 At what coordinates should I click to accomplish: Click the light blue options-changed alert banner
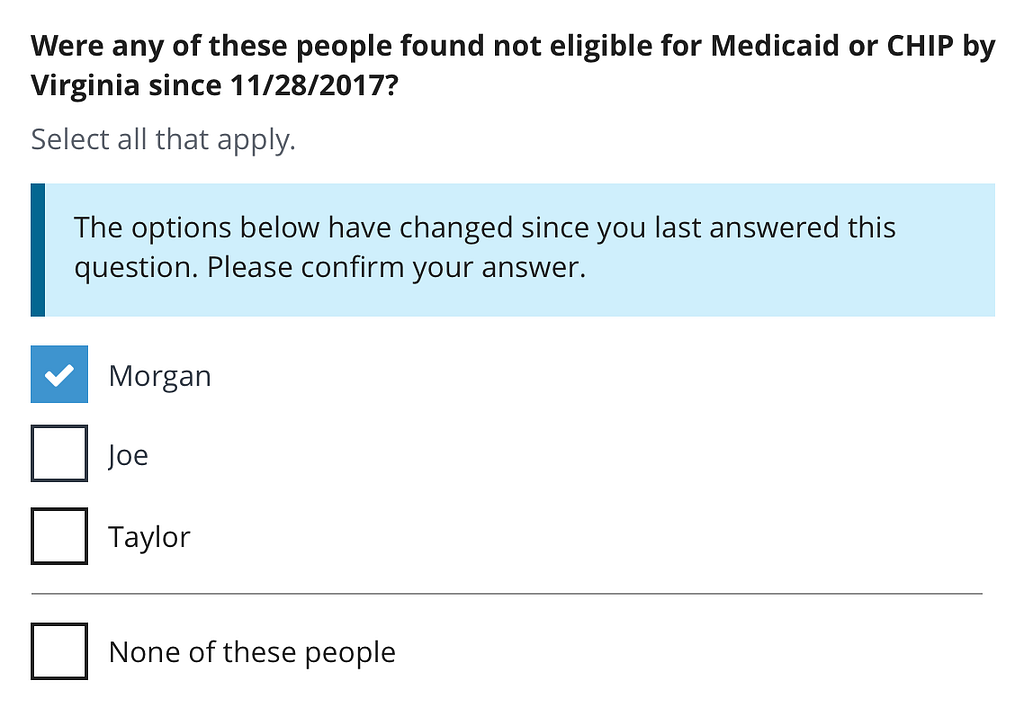click(x=513, y=250)
